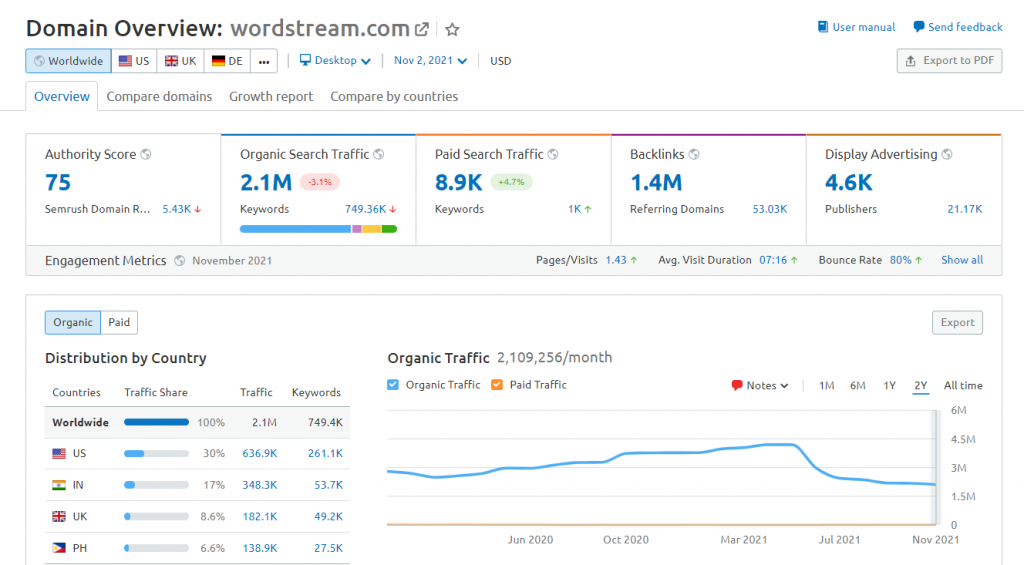Click the 636.9K US traffic value
1024x565 pixels.
[260, 453]
